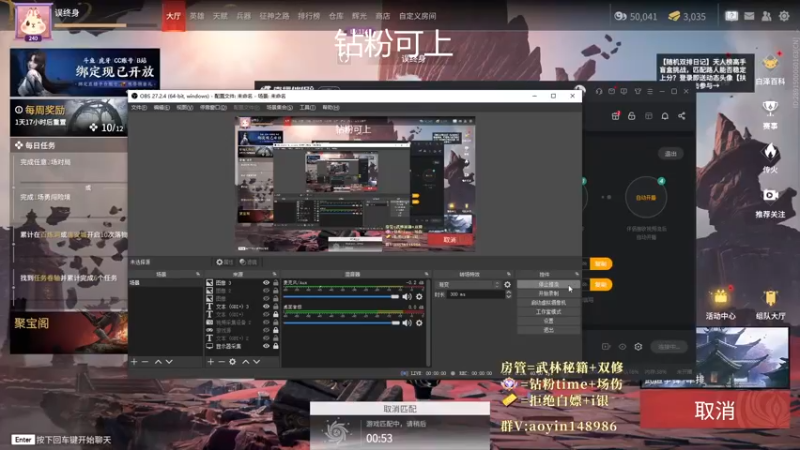
Task: Open the gift box icon in streaming tool
Action: pyautogui.click(x=615, y=116)
